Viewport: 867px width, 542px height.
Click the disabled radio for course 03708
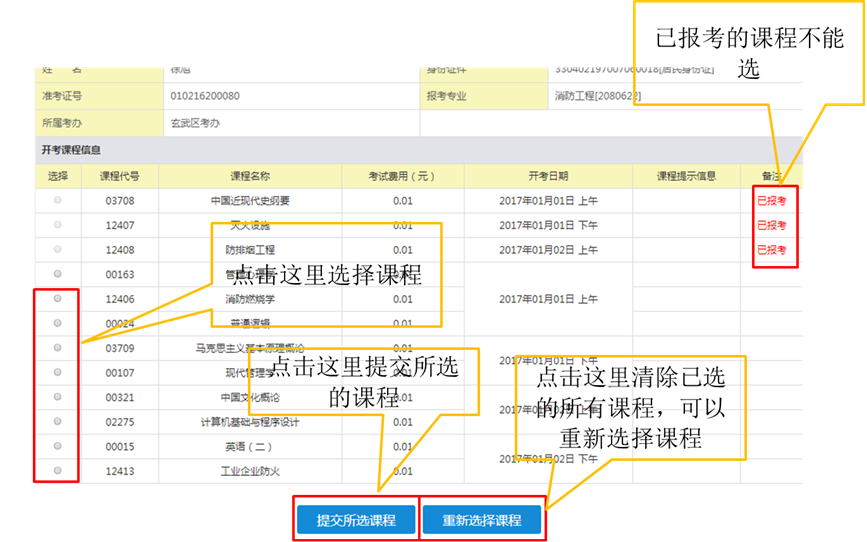click(x=57, y=200)
